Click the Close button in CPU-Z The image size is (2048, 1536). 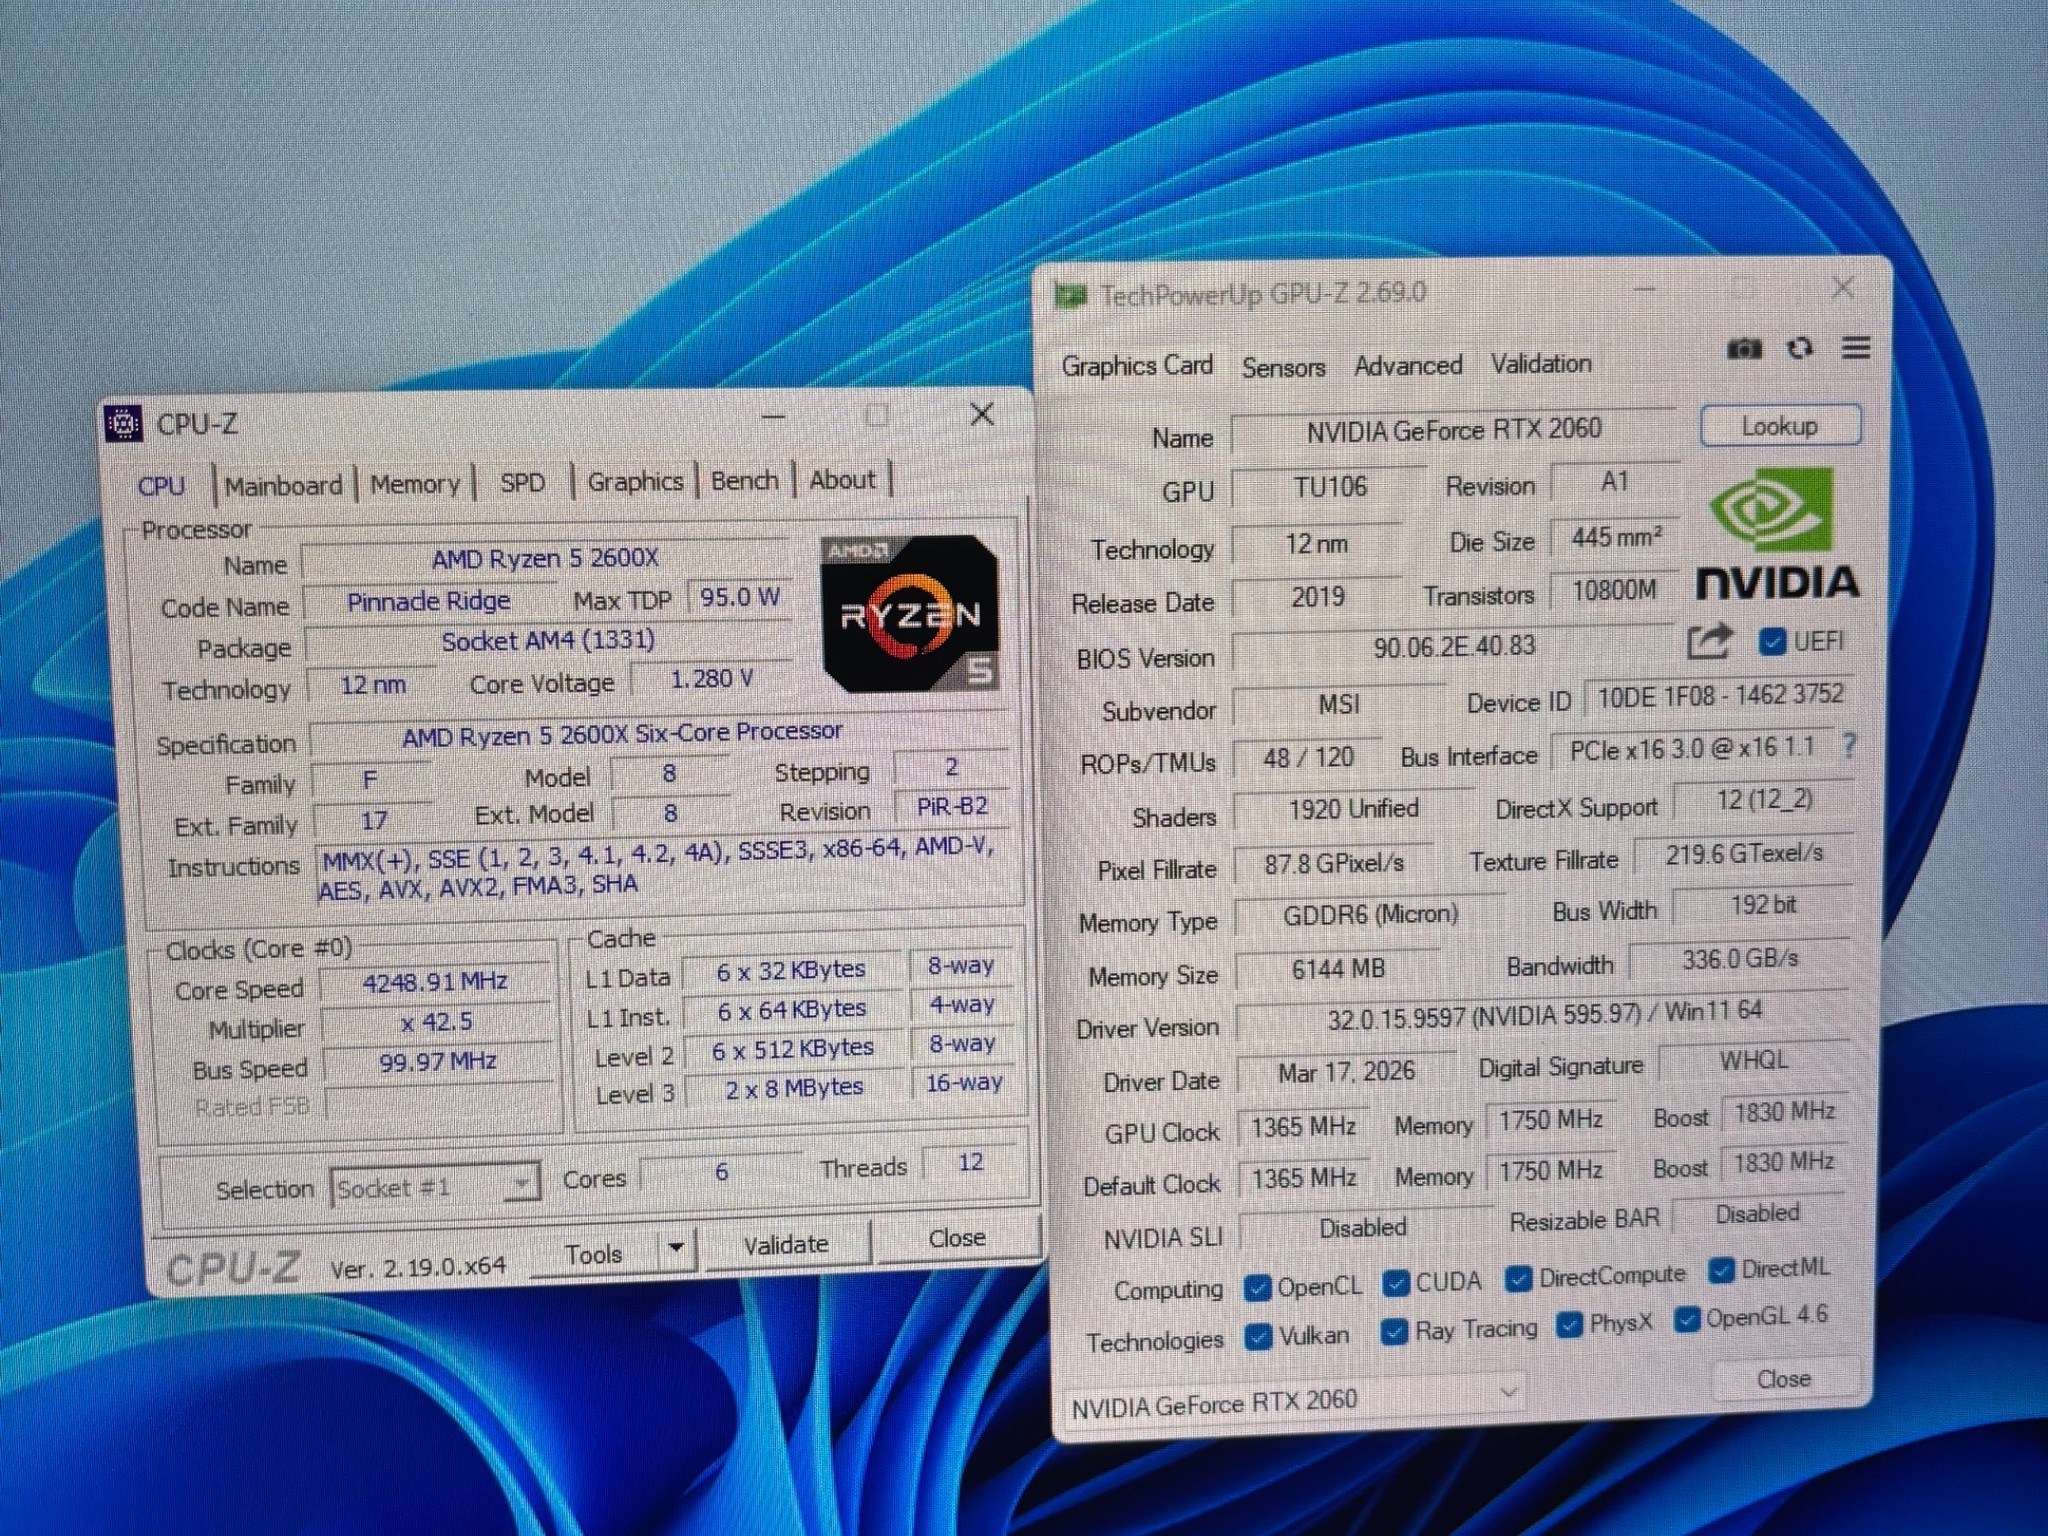pos(957,1238)
